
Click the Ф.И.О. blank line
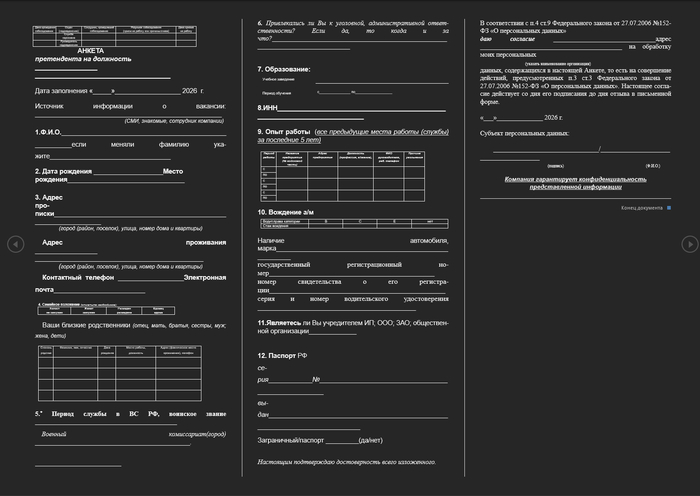click(144, 133)
